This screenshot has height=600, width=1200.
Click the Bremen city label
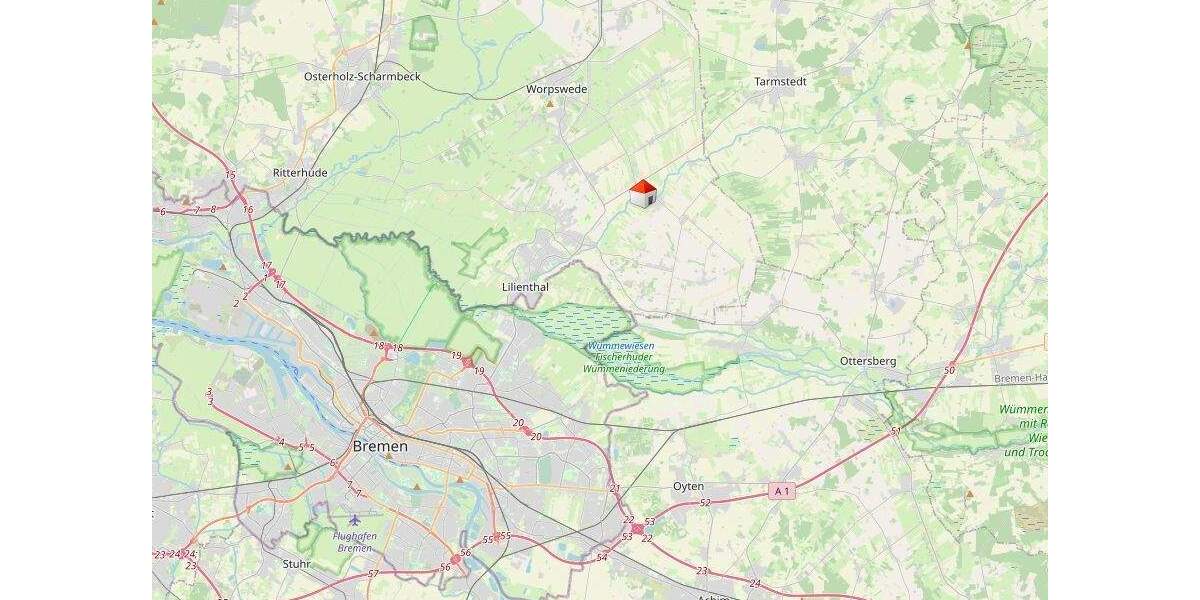[380, 447]
